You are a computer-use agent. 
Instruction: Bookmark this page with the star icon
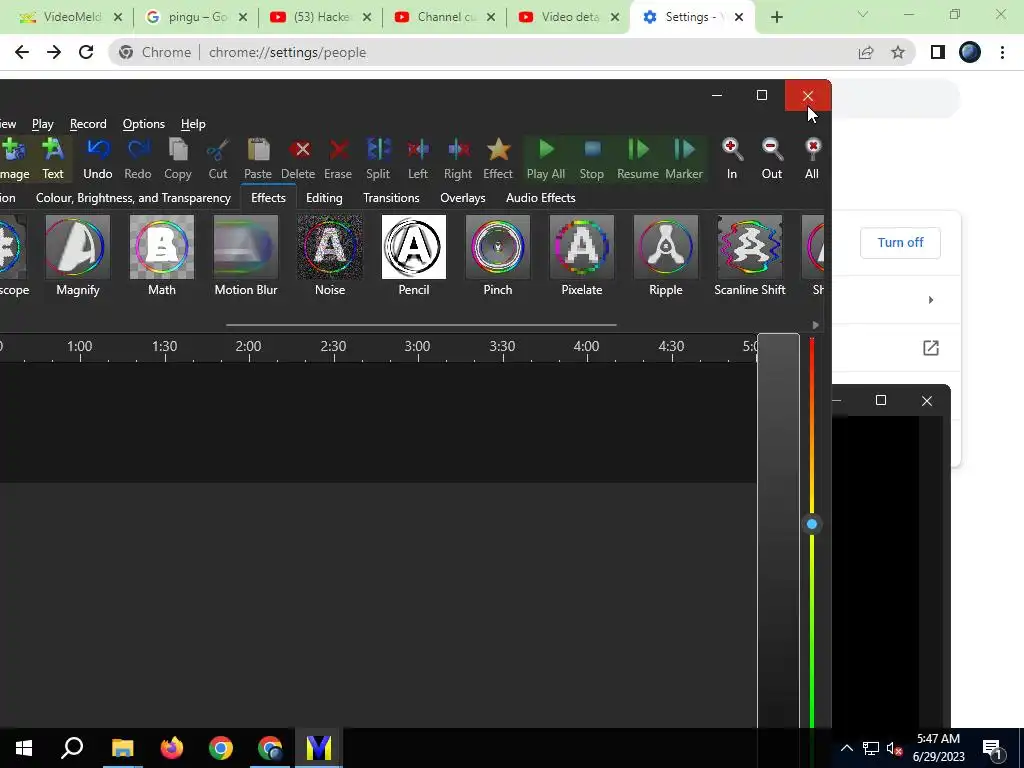pyautogui.click(x=898, y=52)
